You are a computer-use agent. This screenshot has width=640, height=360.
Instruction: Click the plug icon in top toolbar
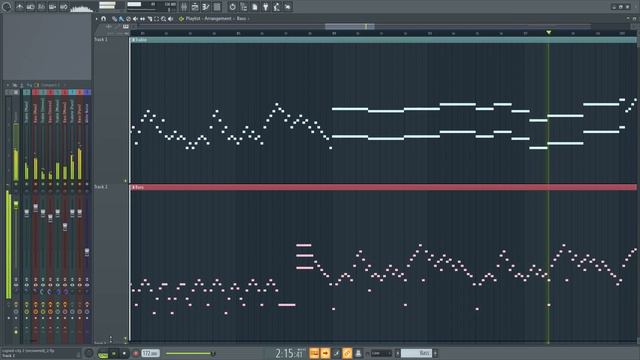pos(266,7)
